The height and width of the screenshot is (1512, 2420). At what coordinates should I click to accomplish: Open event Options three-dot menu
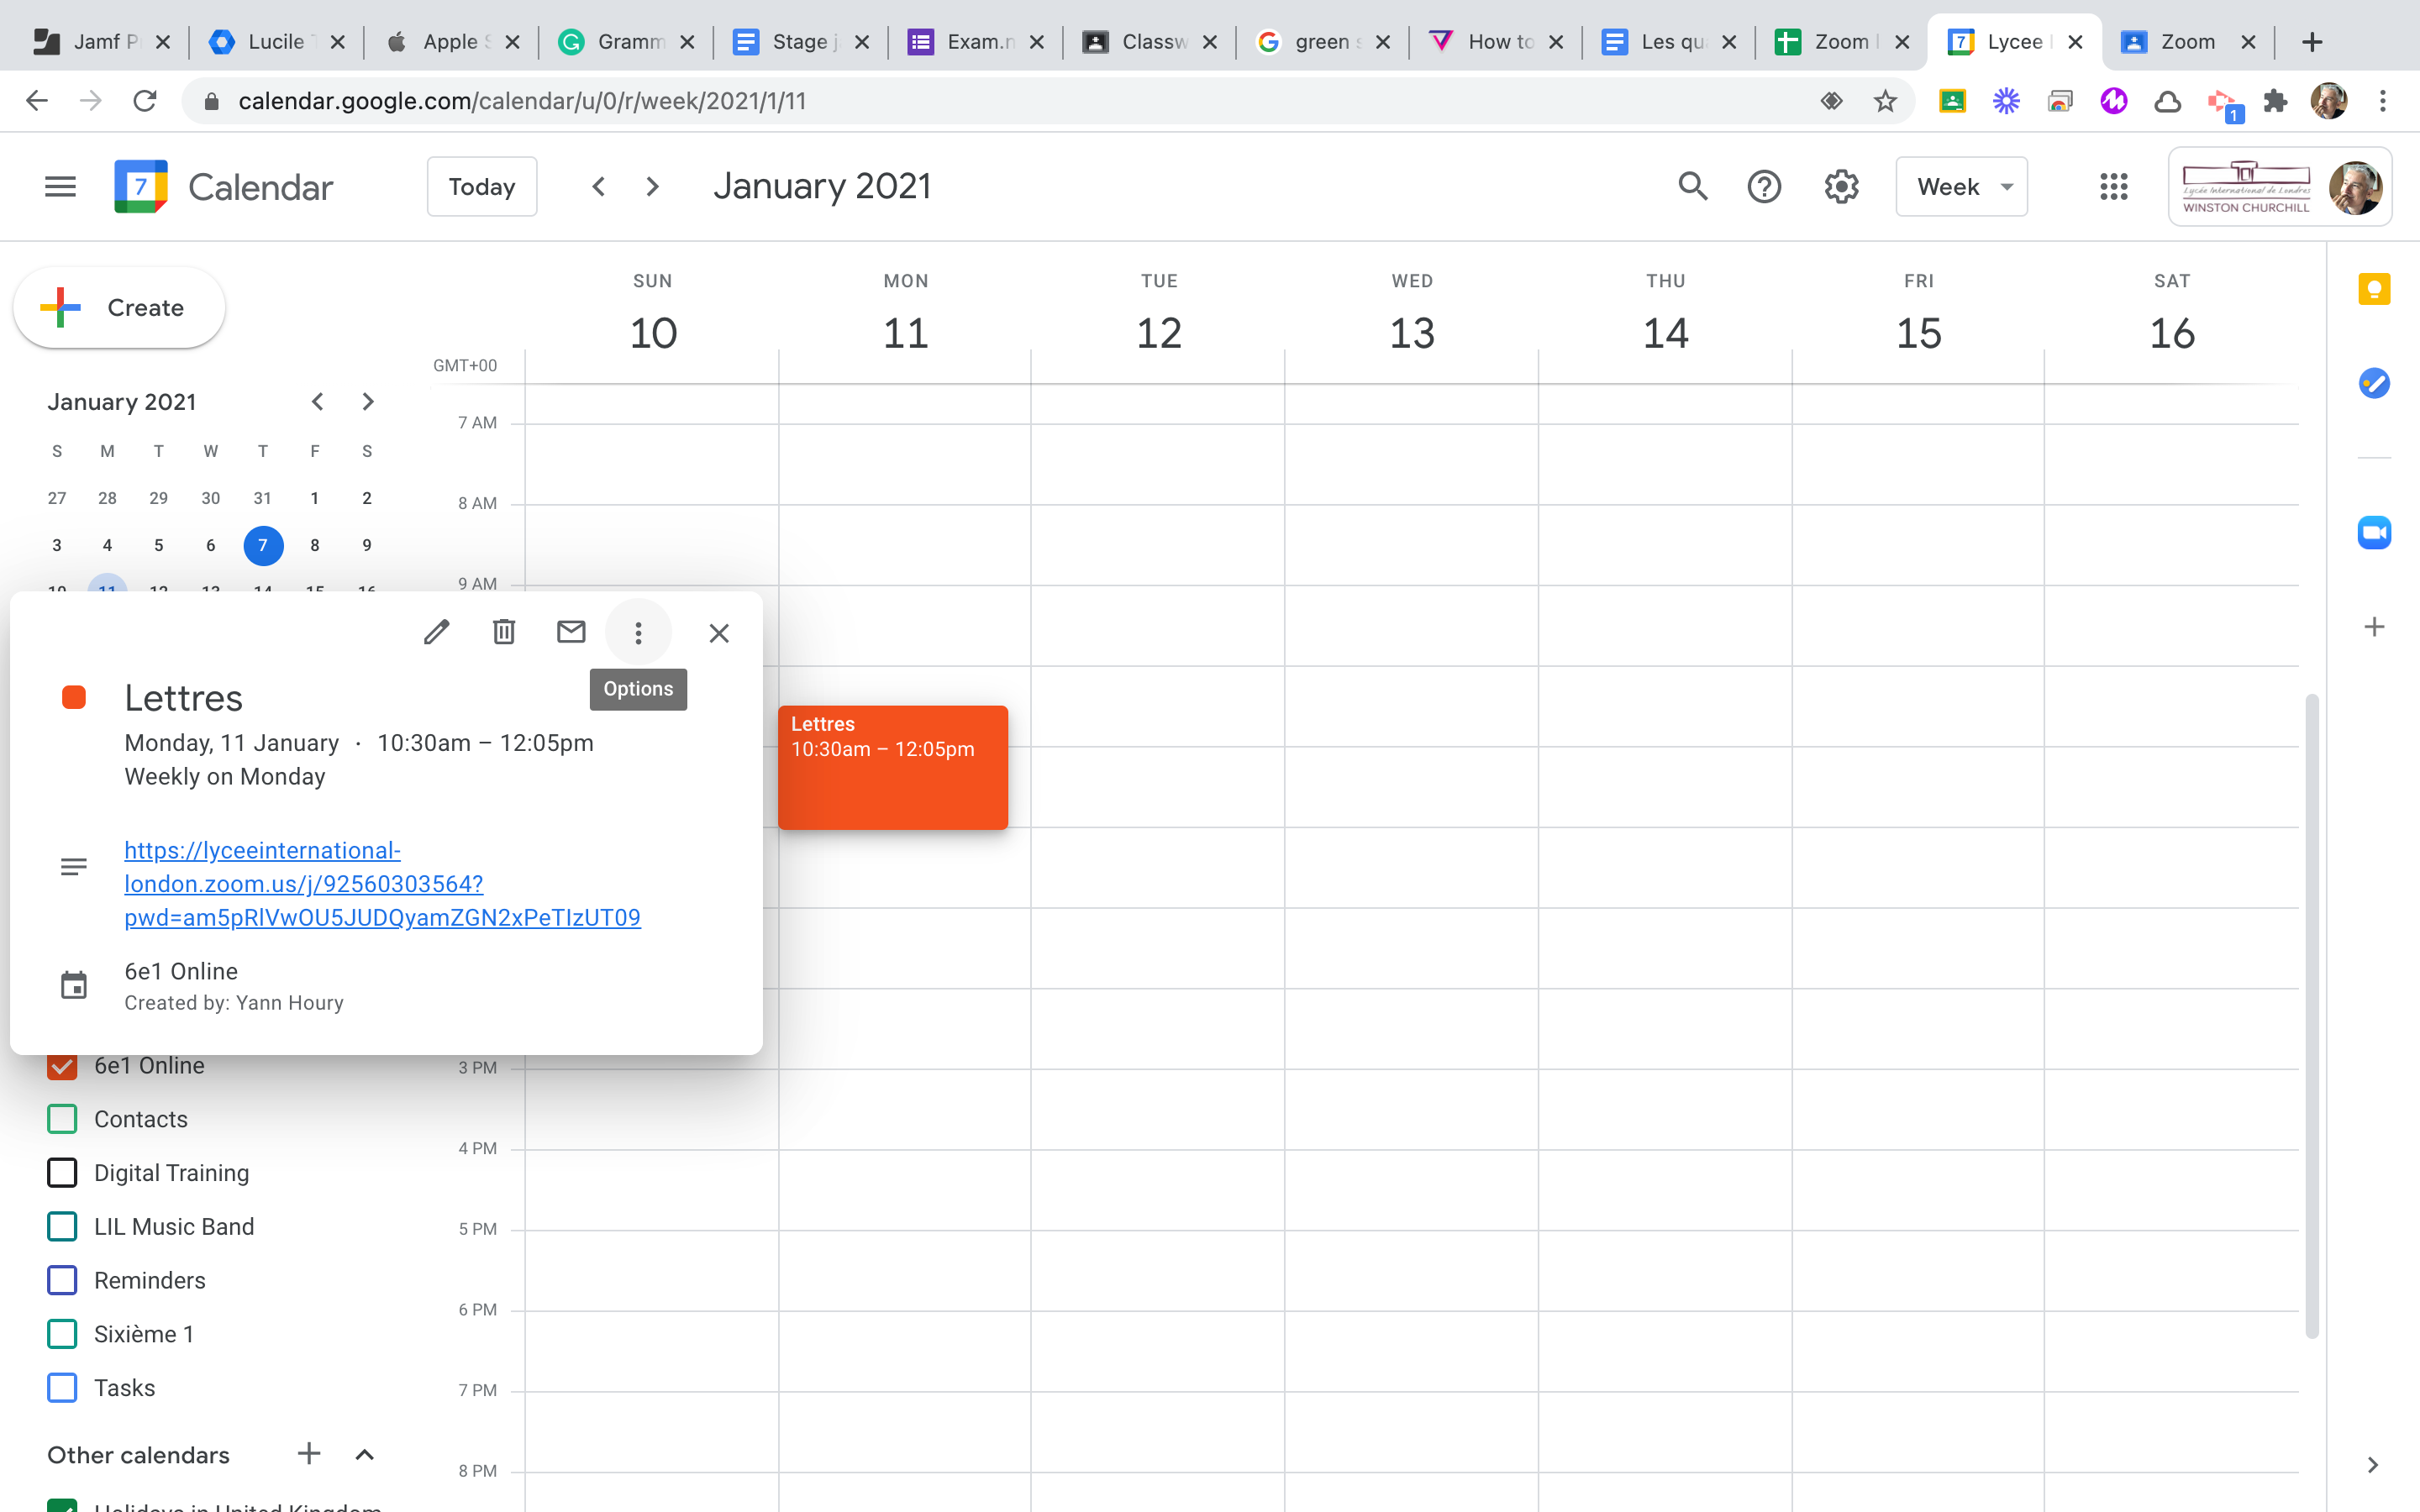pyautogui.click(x=638, y=633)
